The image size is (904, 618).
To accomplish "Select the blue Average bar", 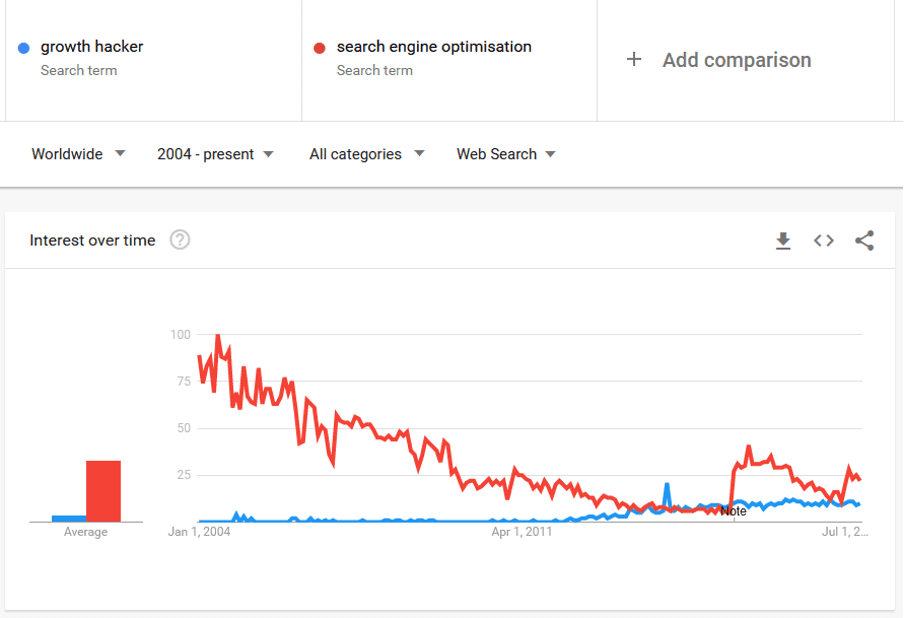I will tap(69, 518).
